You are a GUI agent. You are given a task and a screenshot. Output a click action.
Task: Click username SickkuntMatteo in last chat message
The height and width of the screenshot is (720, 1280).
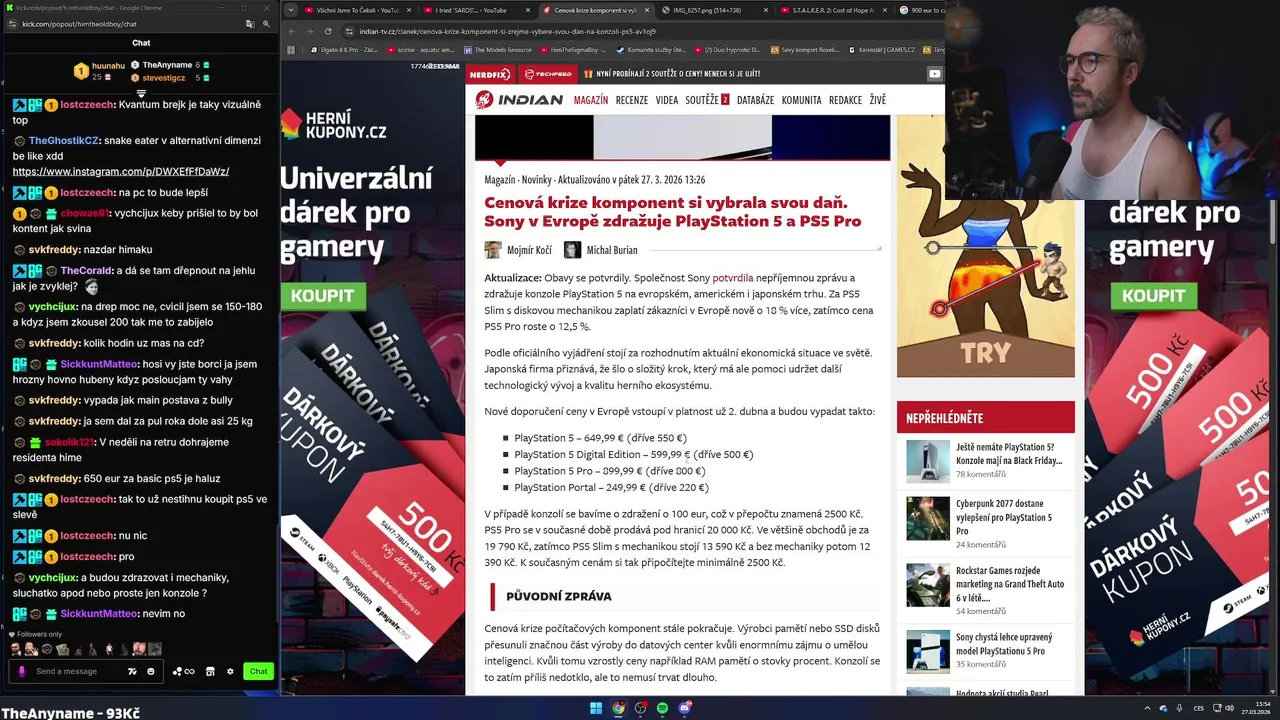tap(99, 614)
